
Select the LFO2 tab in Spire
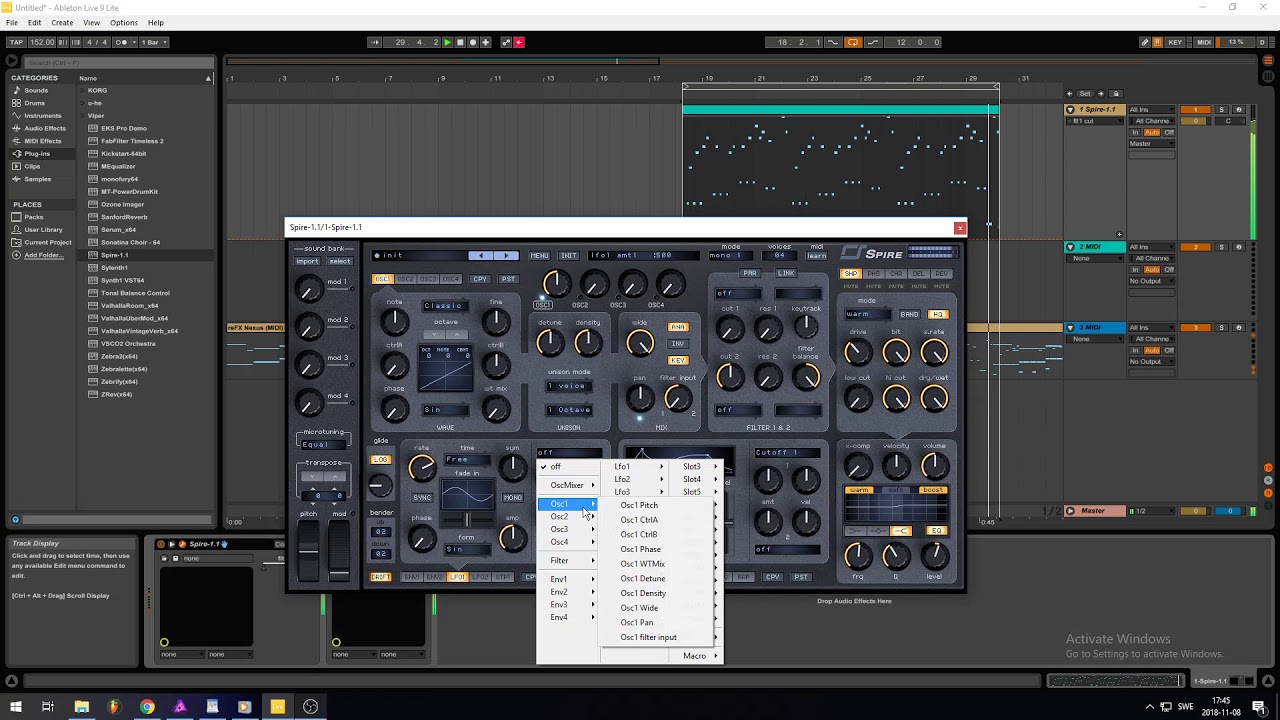tap(480, 577)
